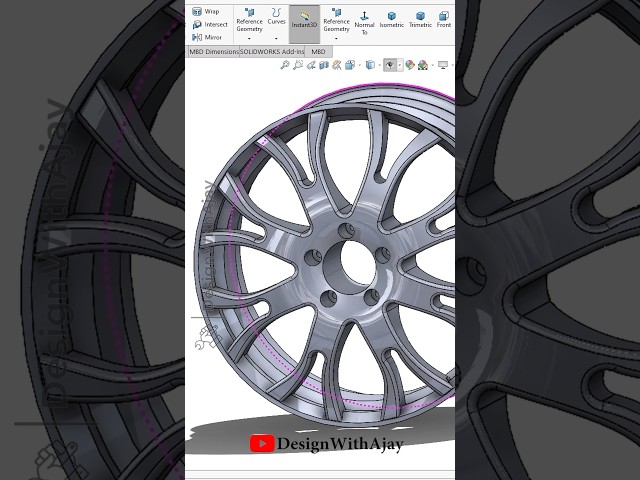Switch to the Front view
This screenshot has width=640, height=480.
click(444, 20)
